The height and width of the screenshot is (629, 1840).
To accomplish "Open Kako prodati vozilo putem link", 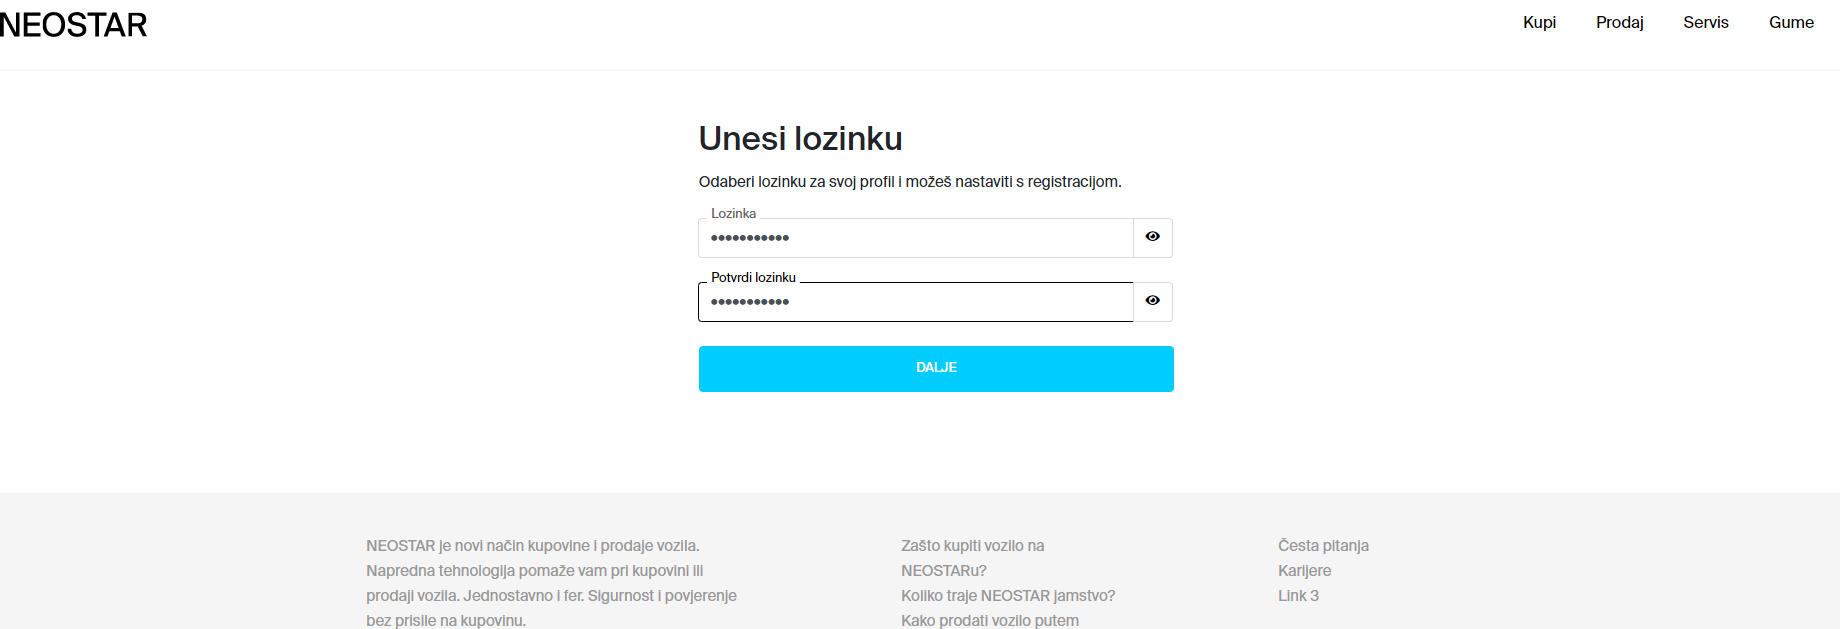I will click(990, 621).
